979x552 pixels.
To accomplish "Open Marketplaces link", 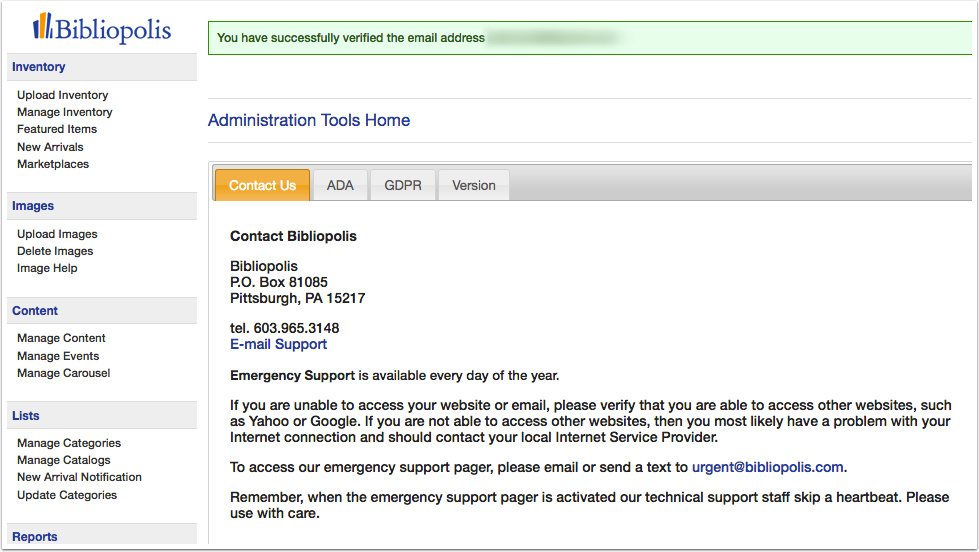I will click(53, 164).
